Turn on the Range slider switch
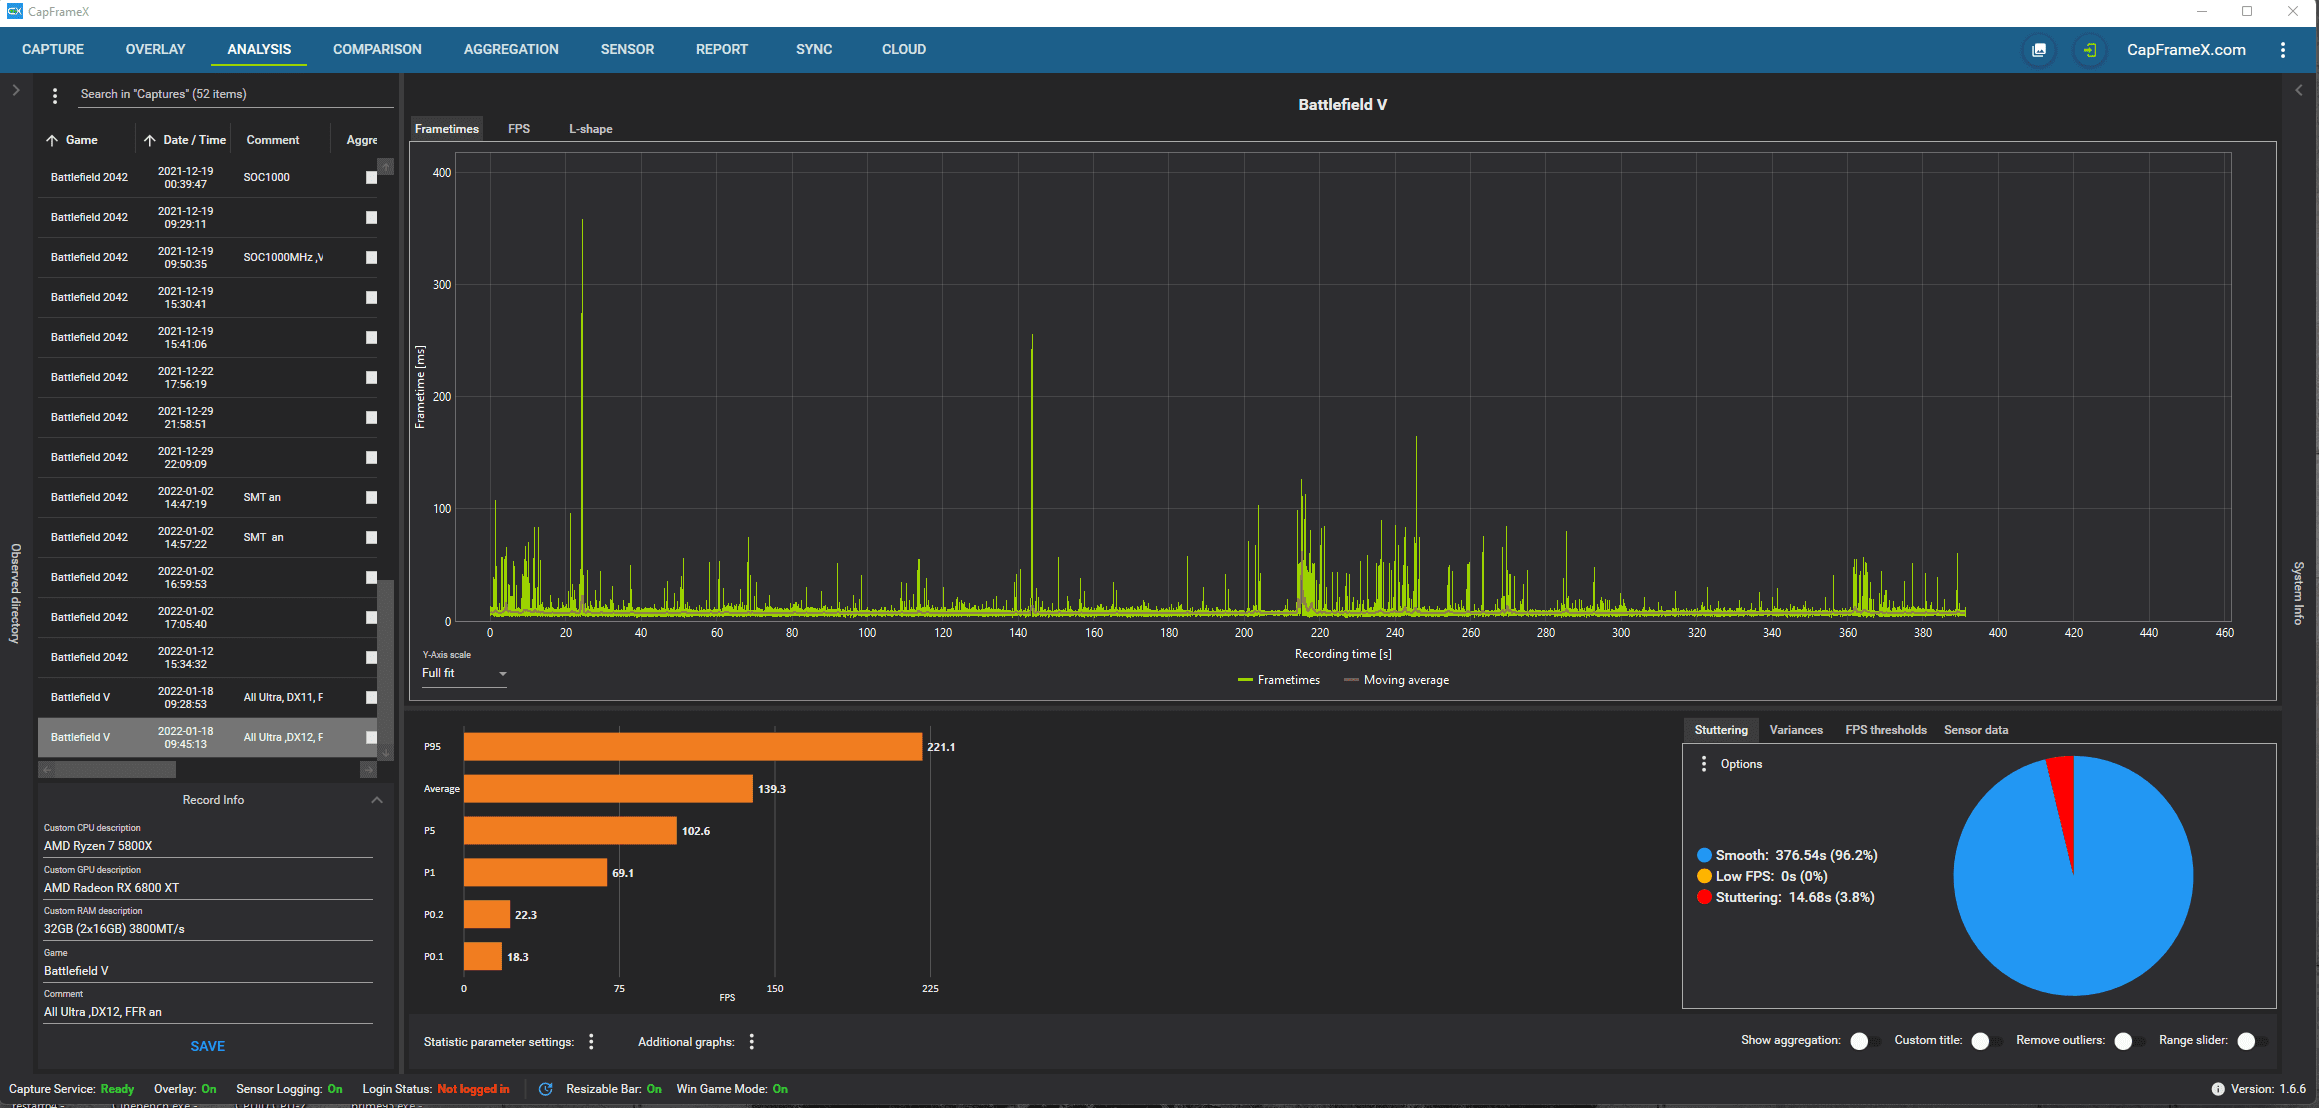The width and height of the screenshot is (2319, 1108). pyautogui.click(x=2251, y=1041)
